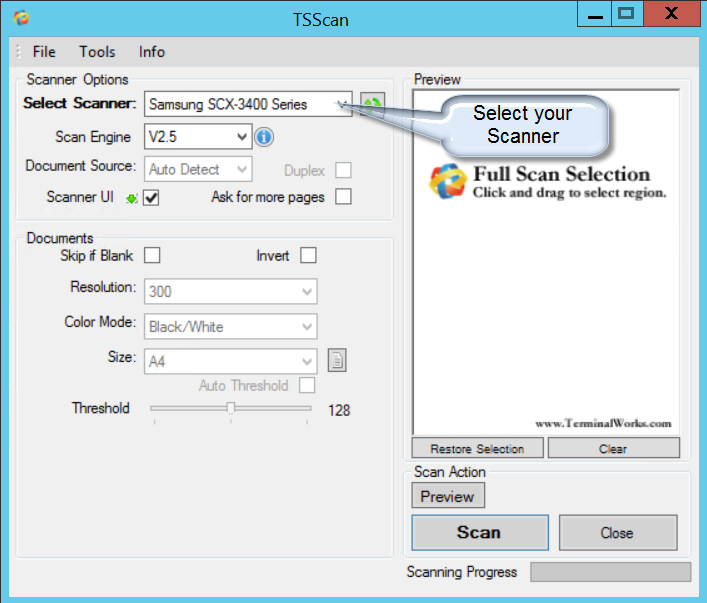Click the TerminalWorks logo in preview
The width and height of the screenshot is (707, 603).
tap(447, 180)
